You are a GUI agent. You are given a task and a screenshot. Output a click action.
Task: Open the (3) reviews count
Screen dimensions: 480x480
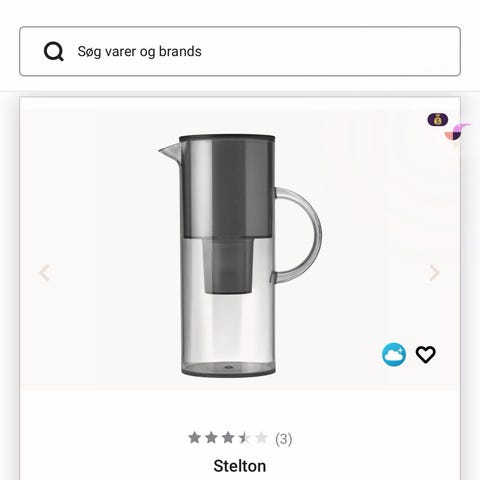click(x=284, y=439)
